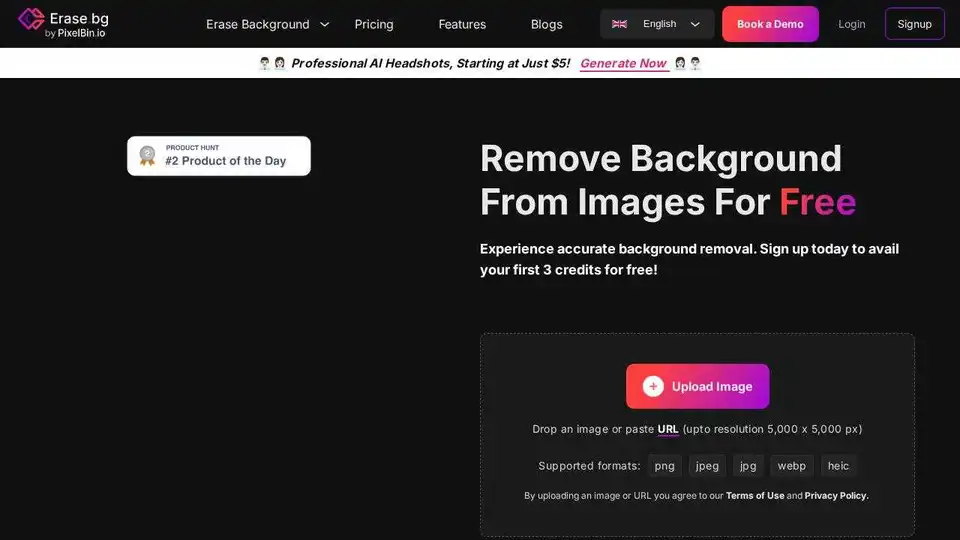Image resolution: width=960 pixels, height=540 pixels.
Task: Open the Terms of Use link
Action: 755,495
